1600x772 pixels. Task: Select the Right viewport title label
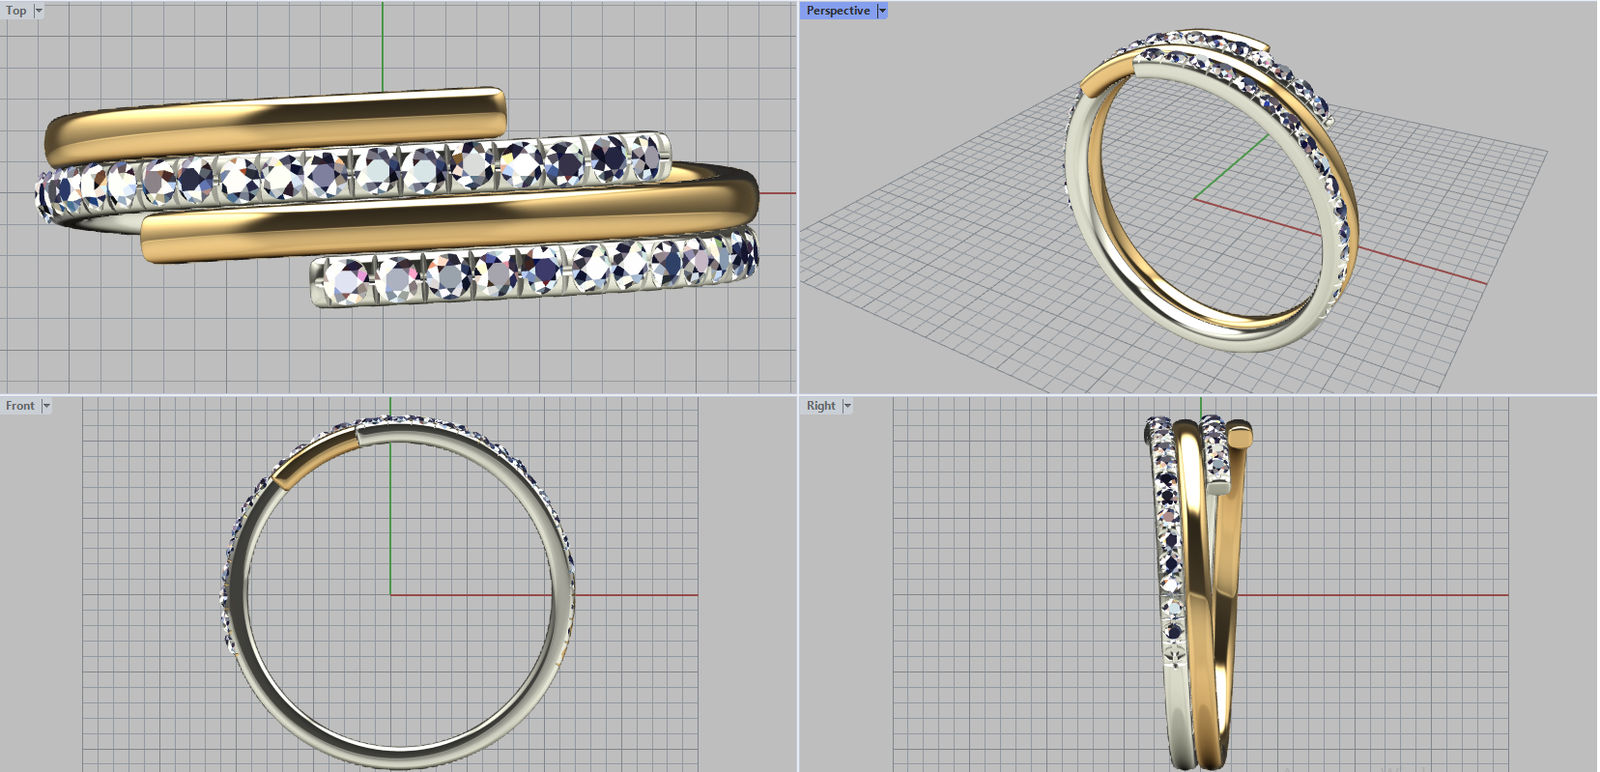tap(820, 406)
